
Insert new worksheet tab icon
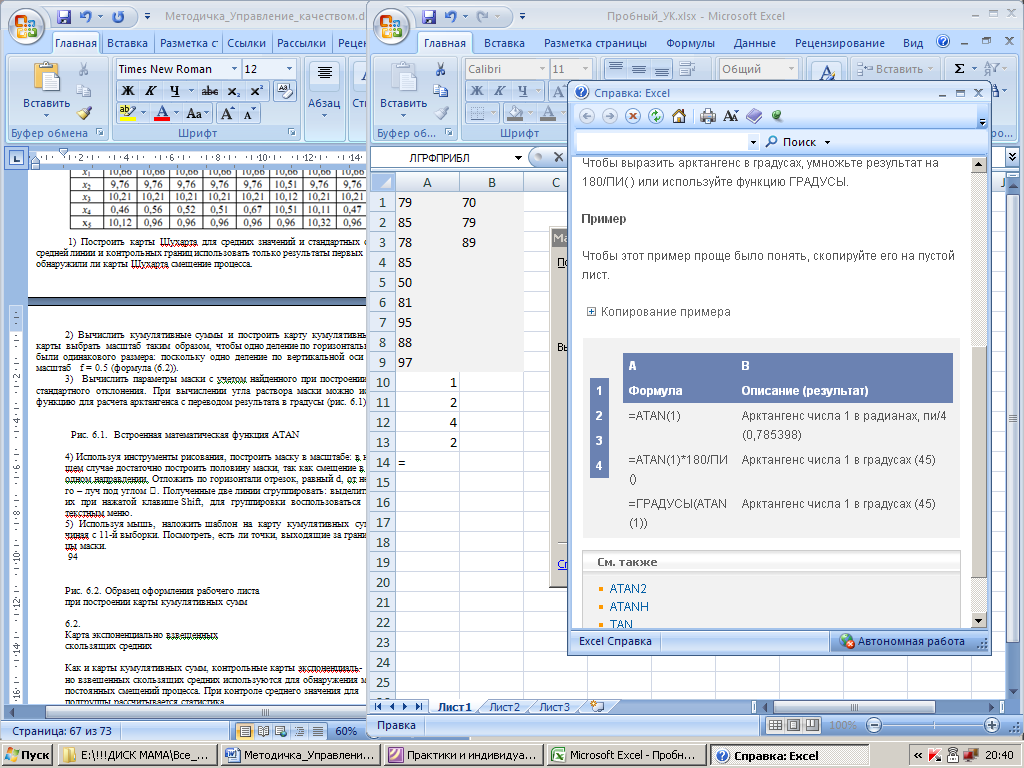(x=596, y=707)
